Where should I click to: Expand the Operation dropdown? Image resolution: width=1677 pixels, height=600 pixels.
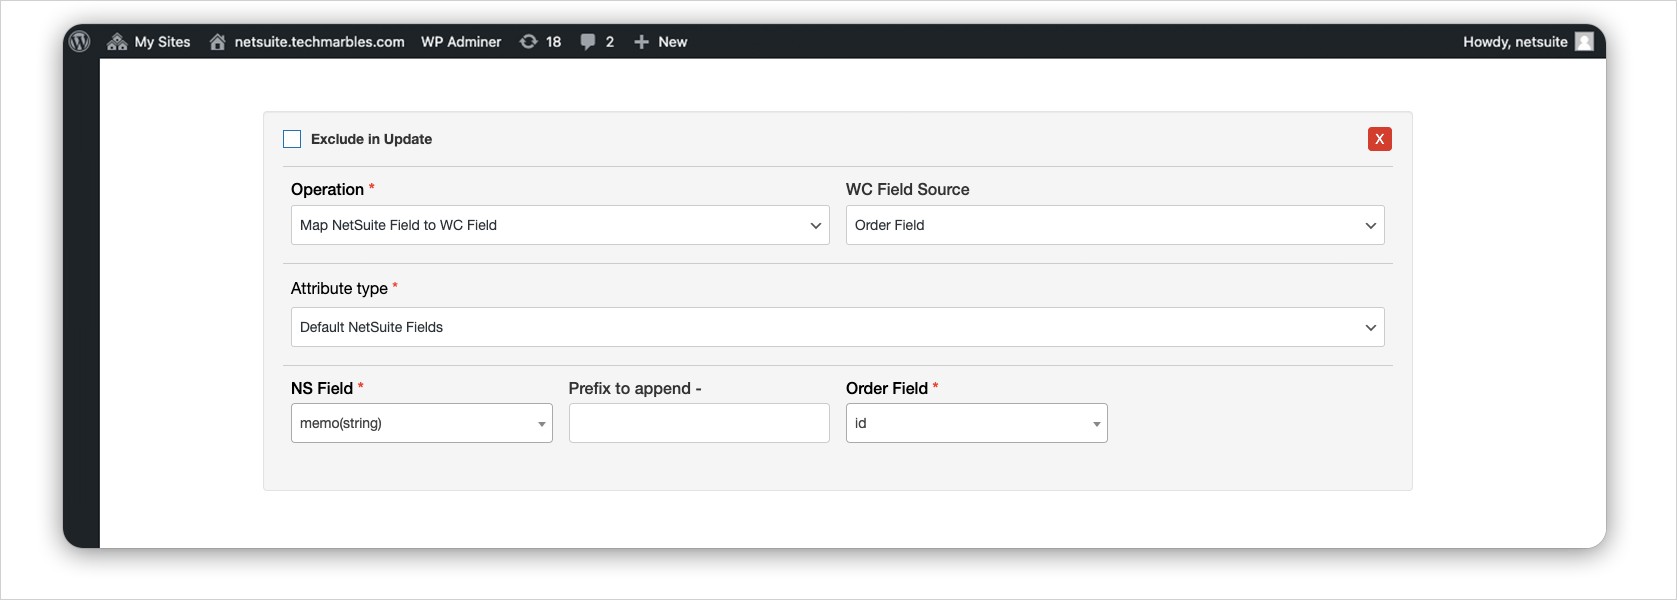click(560, 225)
